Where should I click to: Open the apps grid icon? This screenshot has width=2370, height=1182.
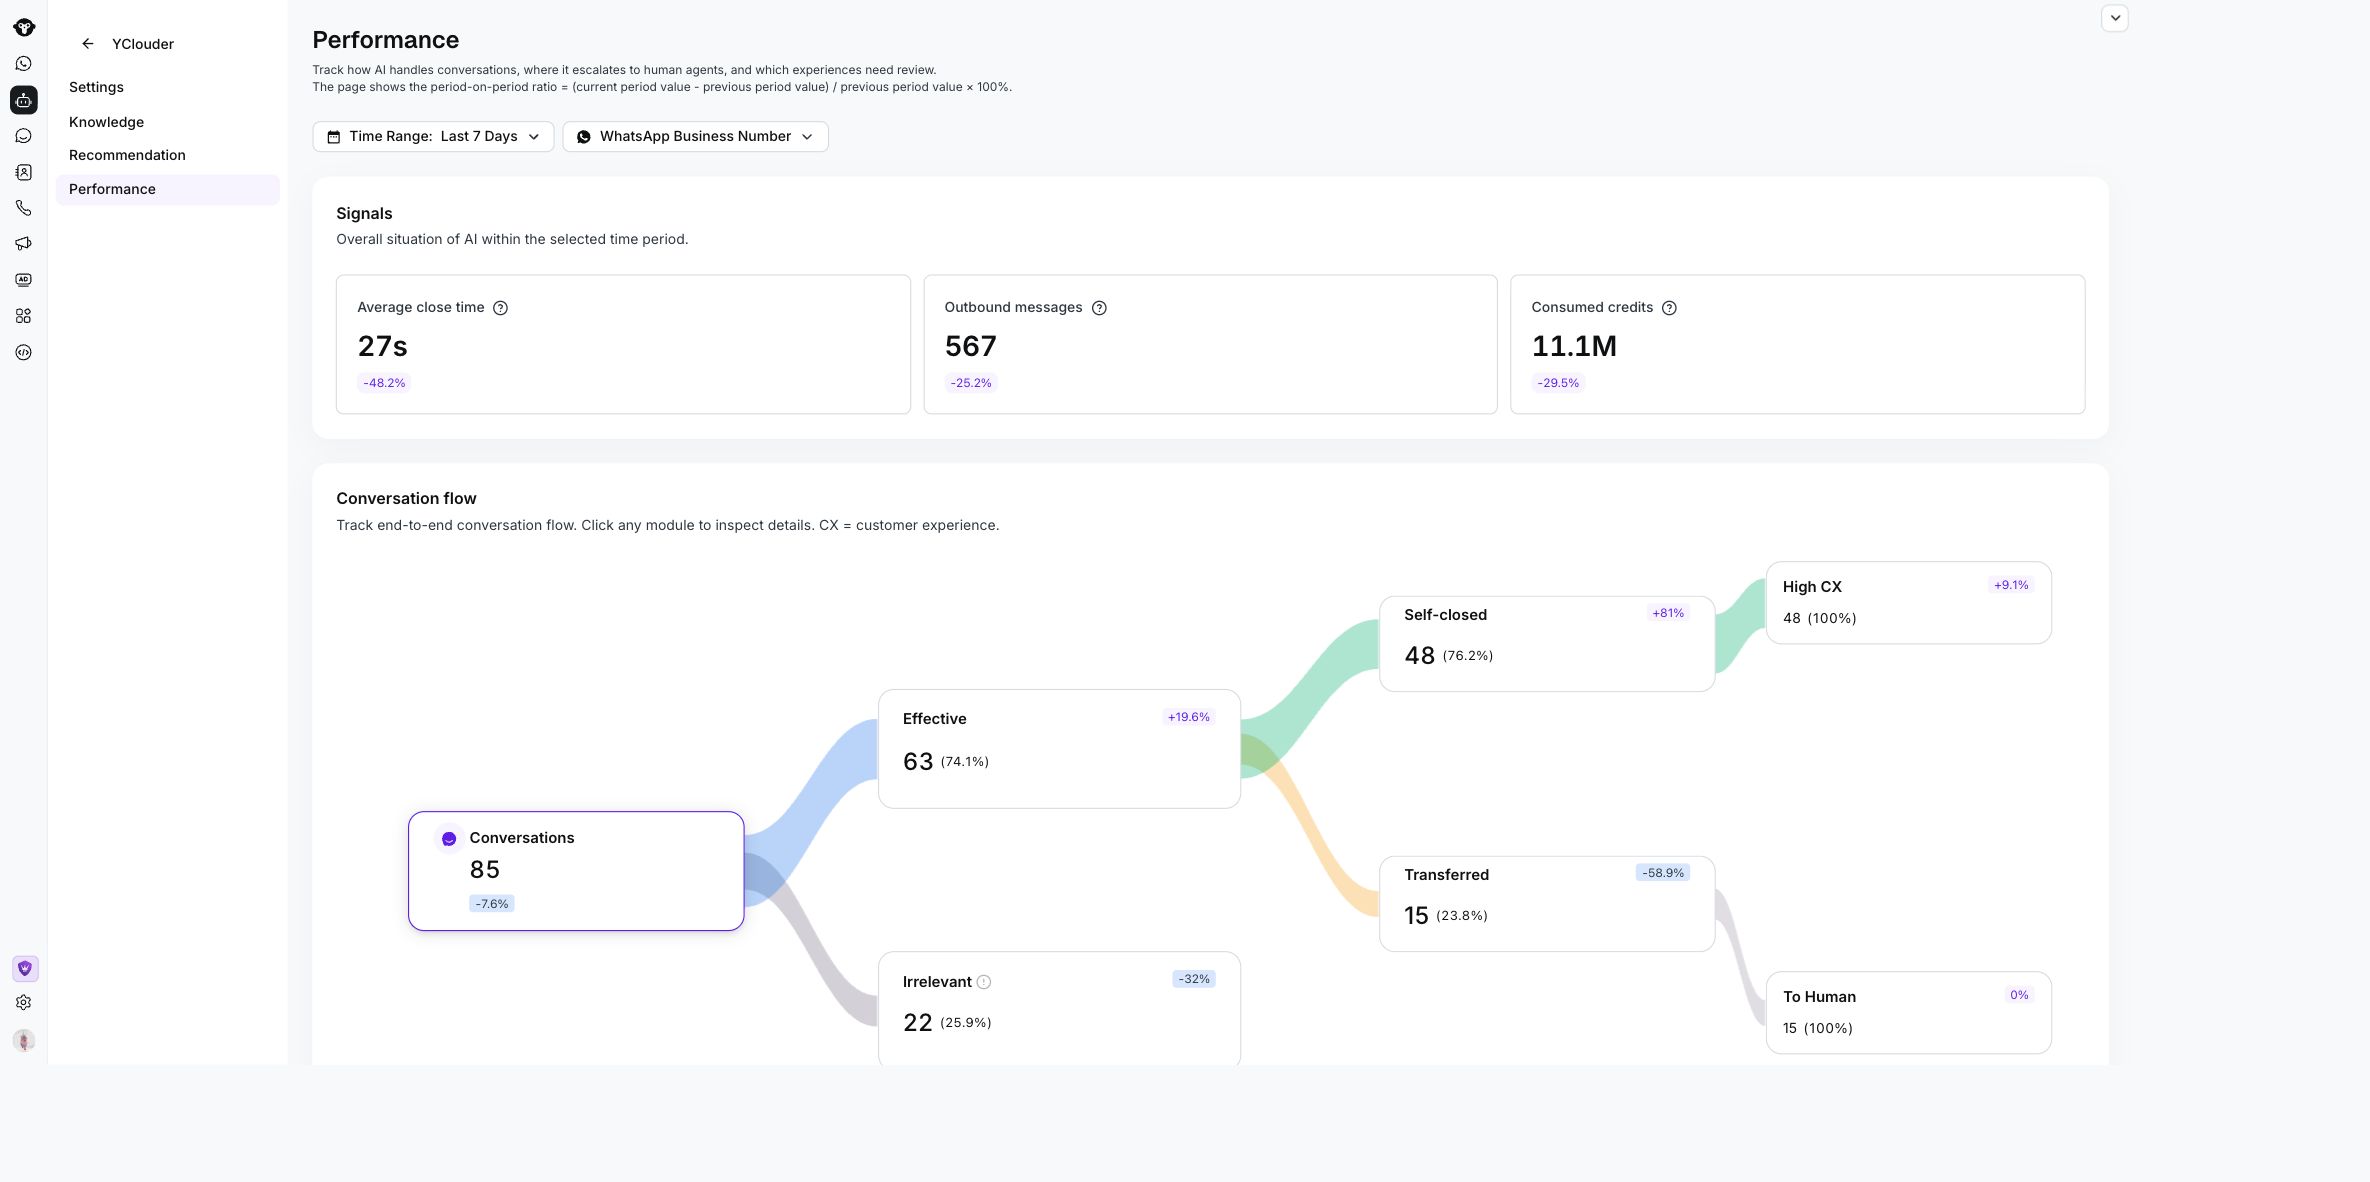click(x=24, y=316)
